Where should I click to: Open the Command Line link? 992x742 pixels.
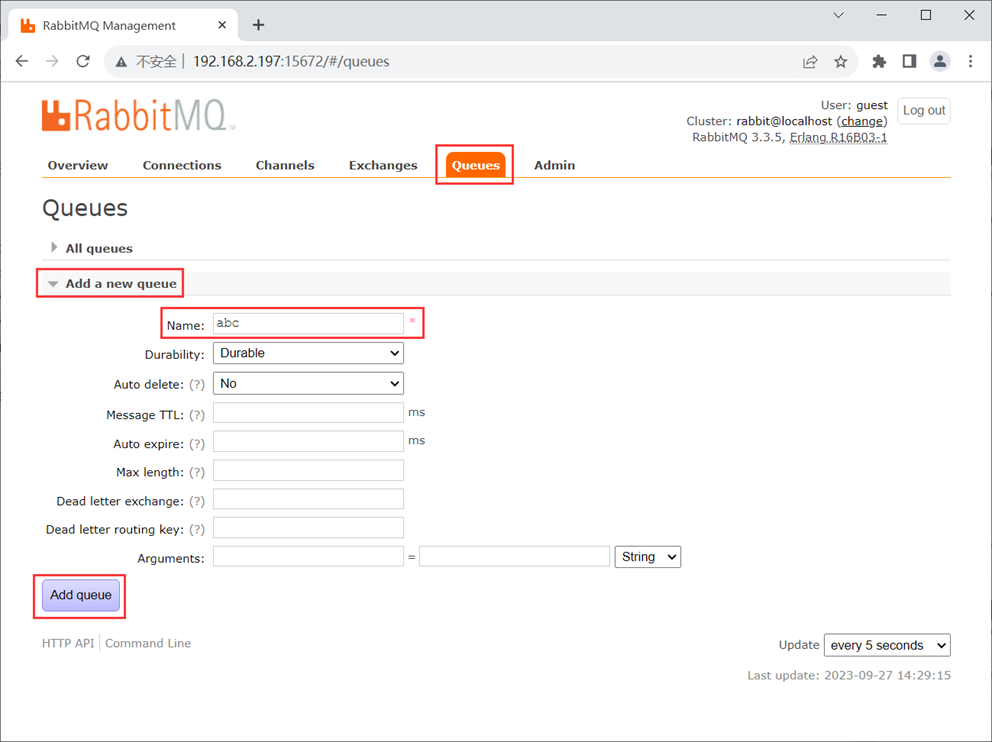click(x=148, y=643)
